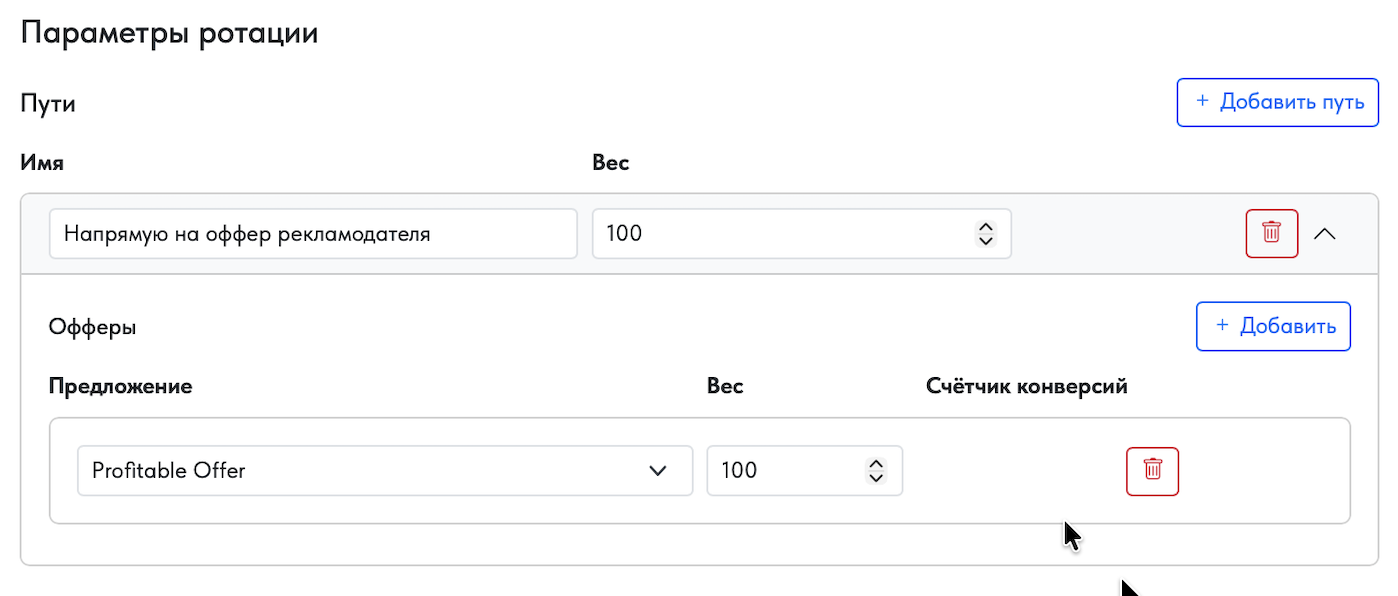This screenshot has width=1398, height=596.
Task: Click the chevron arrow in the Предложение select
Action: click(x=657, y=470)
